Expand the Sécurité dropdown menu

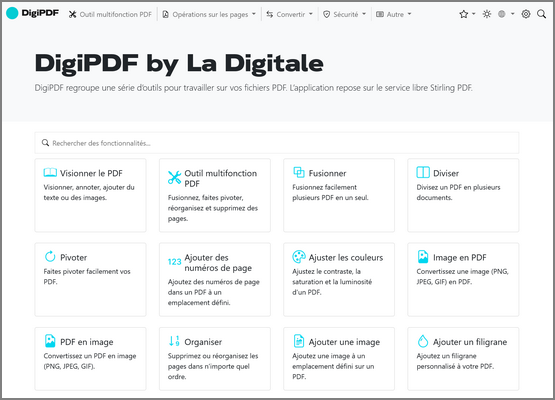click(x=344, y=14)
